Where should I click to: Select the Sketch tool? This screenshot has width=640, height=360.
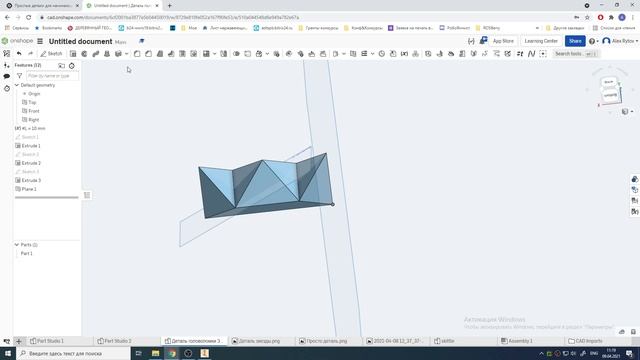click(x=51, y=53)
